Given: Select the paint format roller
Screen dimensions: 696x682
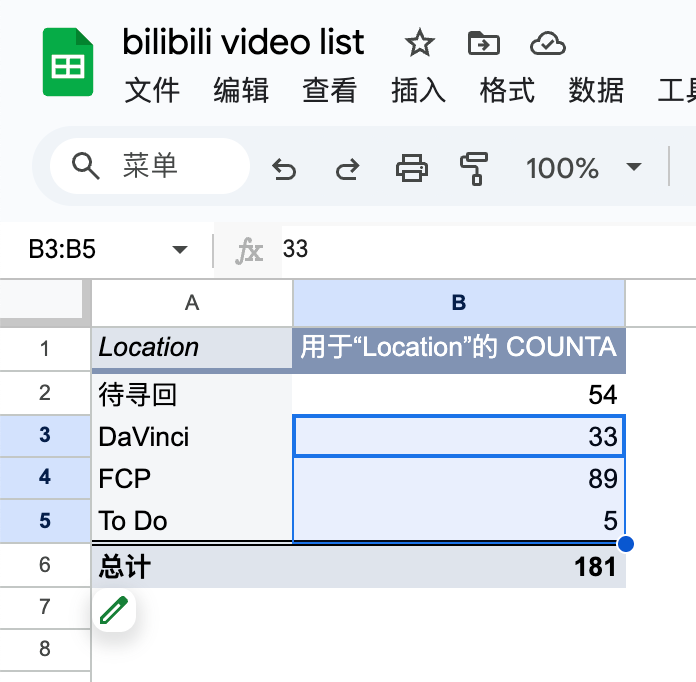Looking at the screenshot, I should (474, 168).
